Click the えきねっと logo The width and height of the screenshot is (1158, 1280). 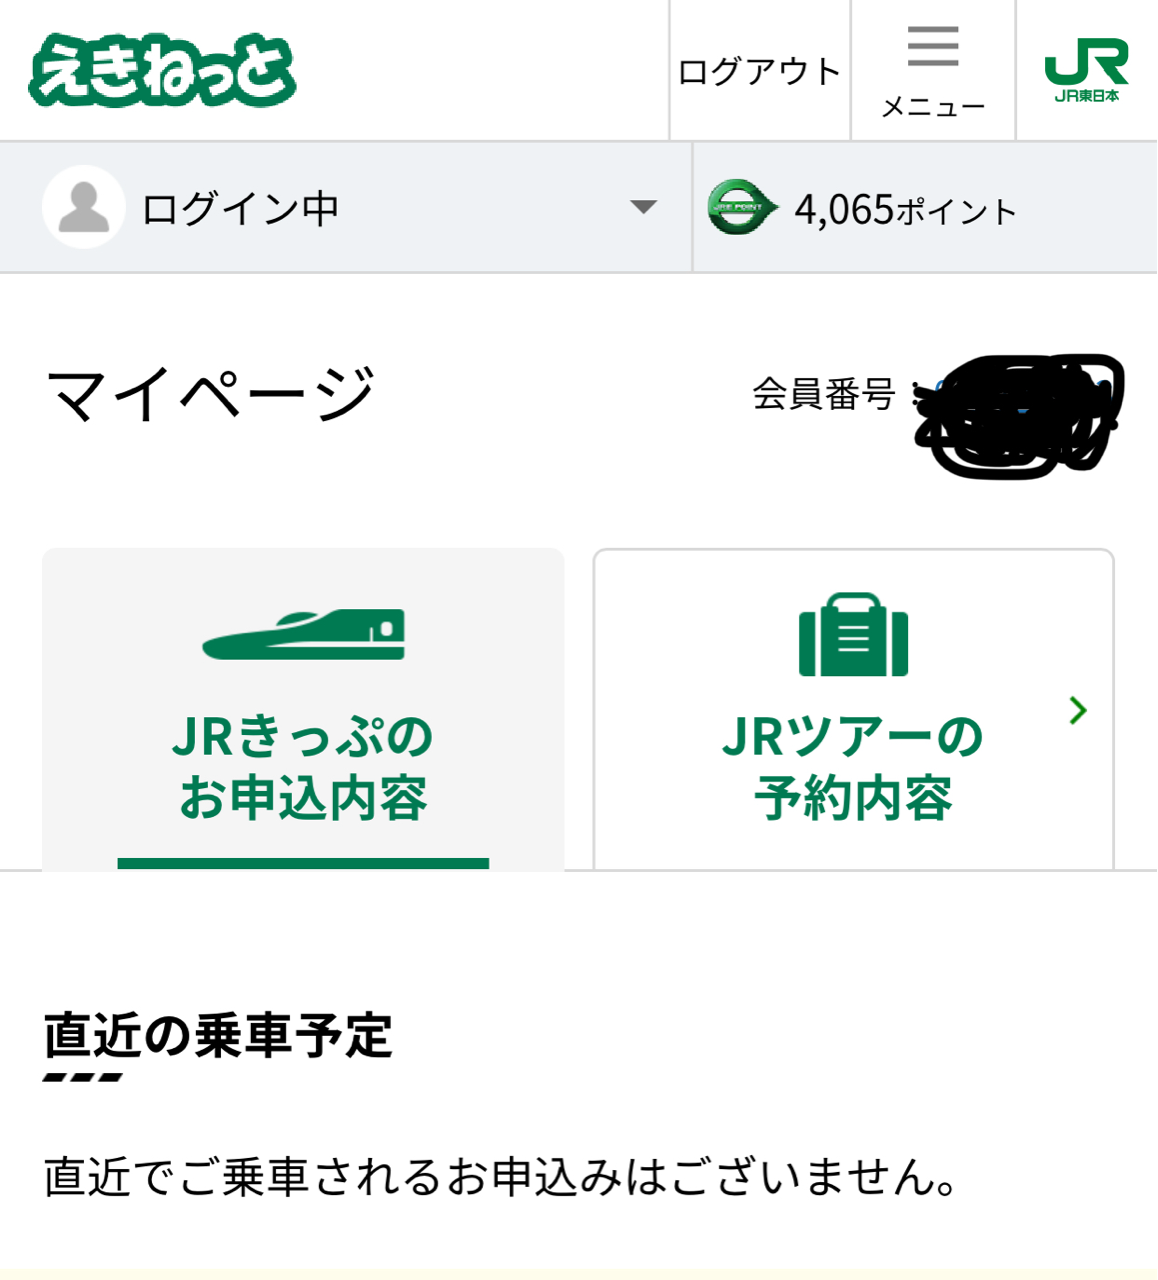tap(163, 70)
